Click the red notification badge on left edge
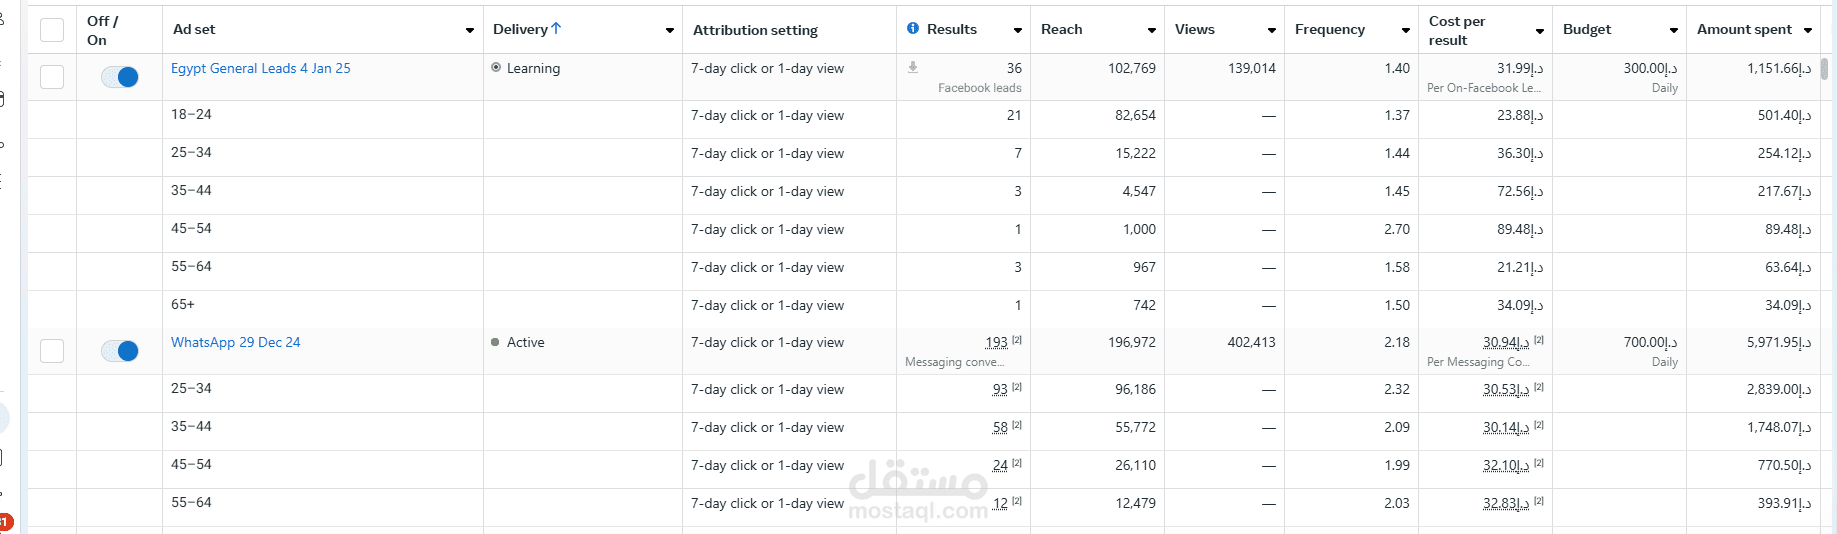Image resolution: width=1837 pixels, height=534 pixels. coord(5,522)
